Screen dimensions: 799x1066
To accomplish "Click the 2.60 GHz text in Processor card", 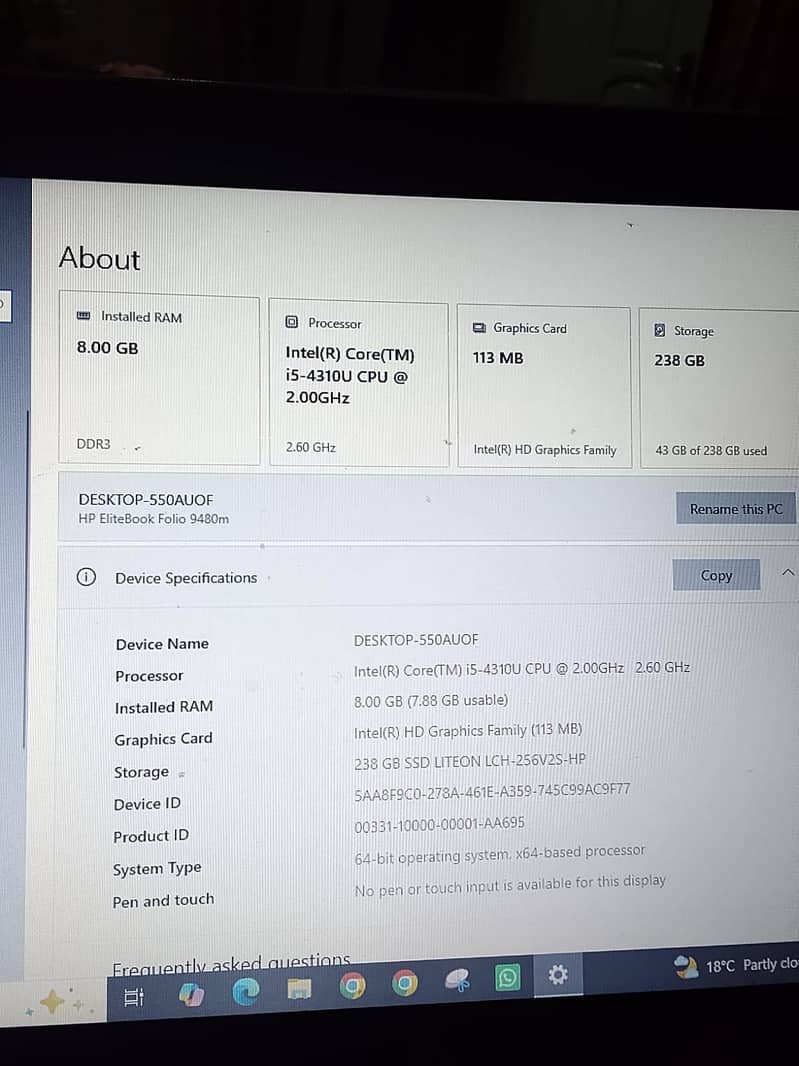I will coord(311,447).
